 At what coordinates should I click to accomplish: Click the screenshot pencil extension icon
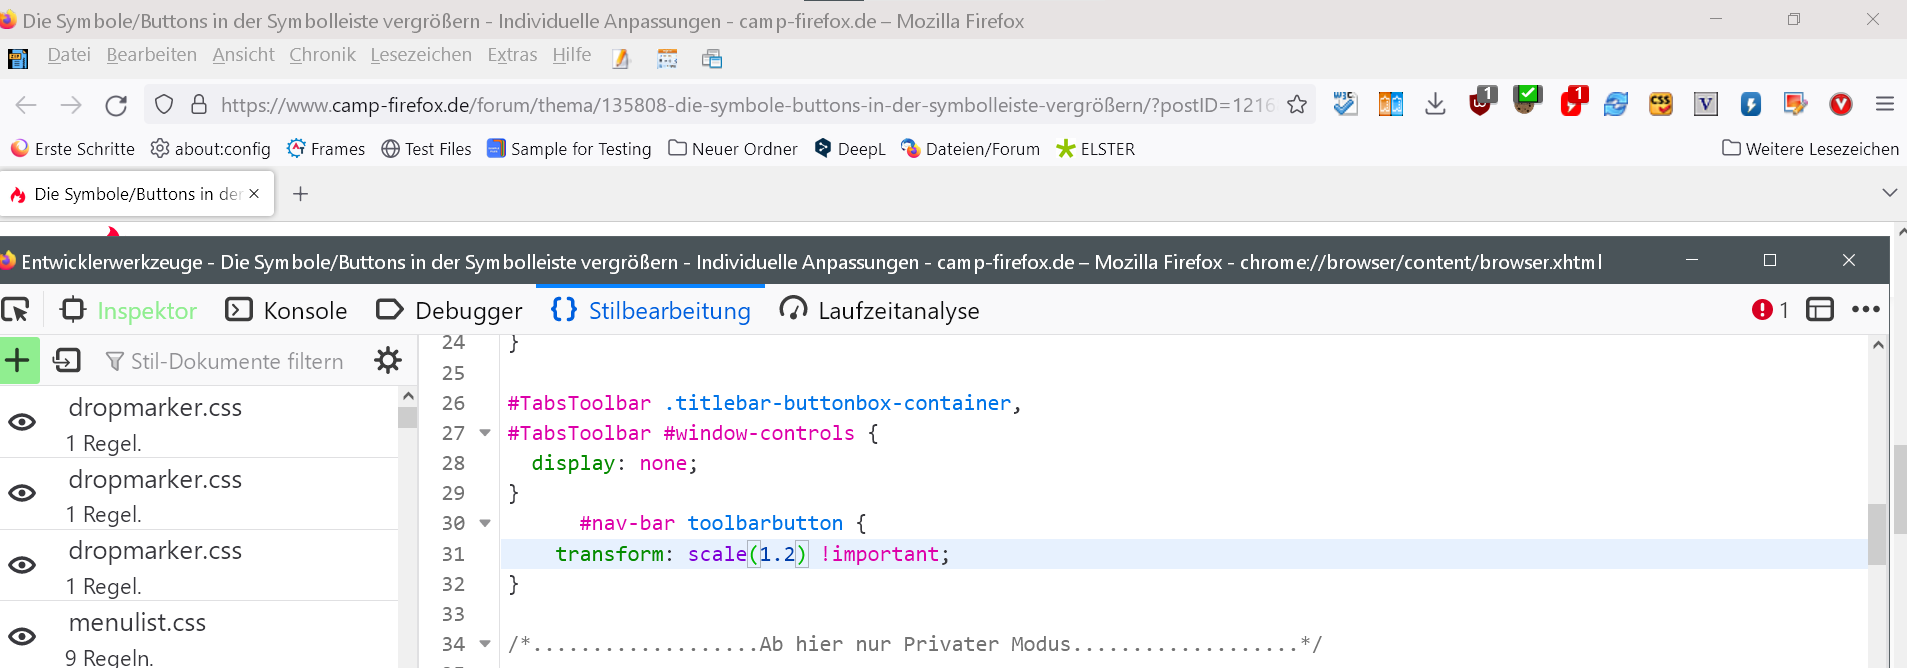pyautogui.click(x=1796, y=104)
